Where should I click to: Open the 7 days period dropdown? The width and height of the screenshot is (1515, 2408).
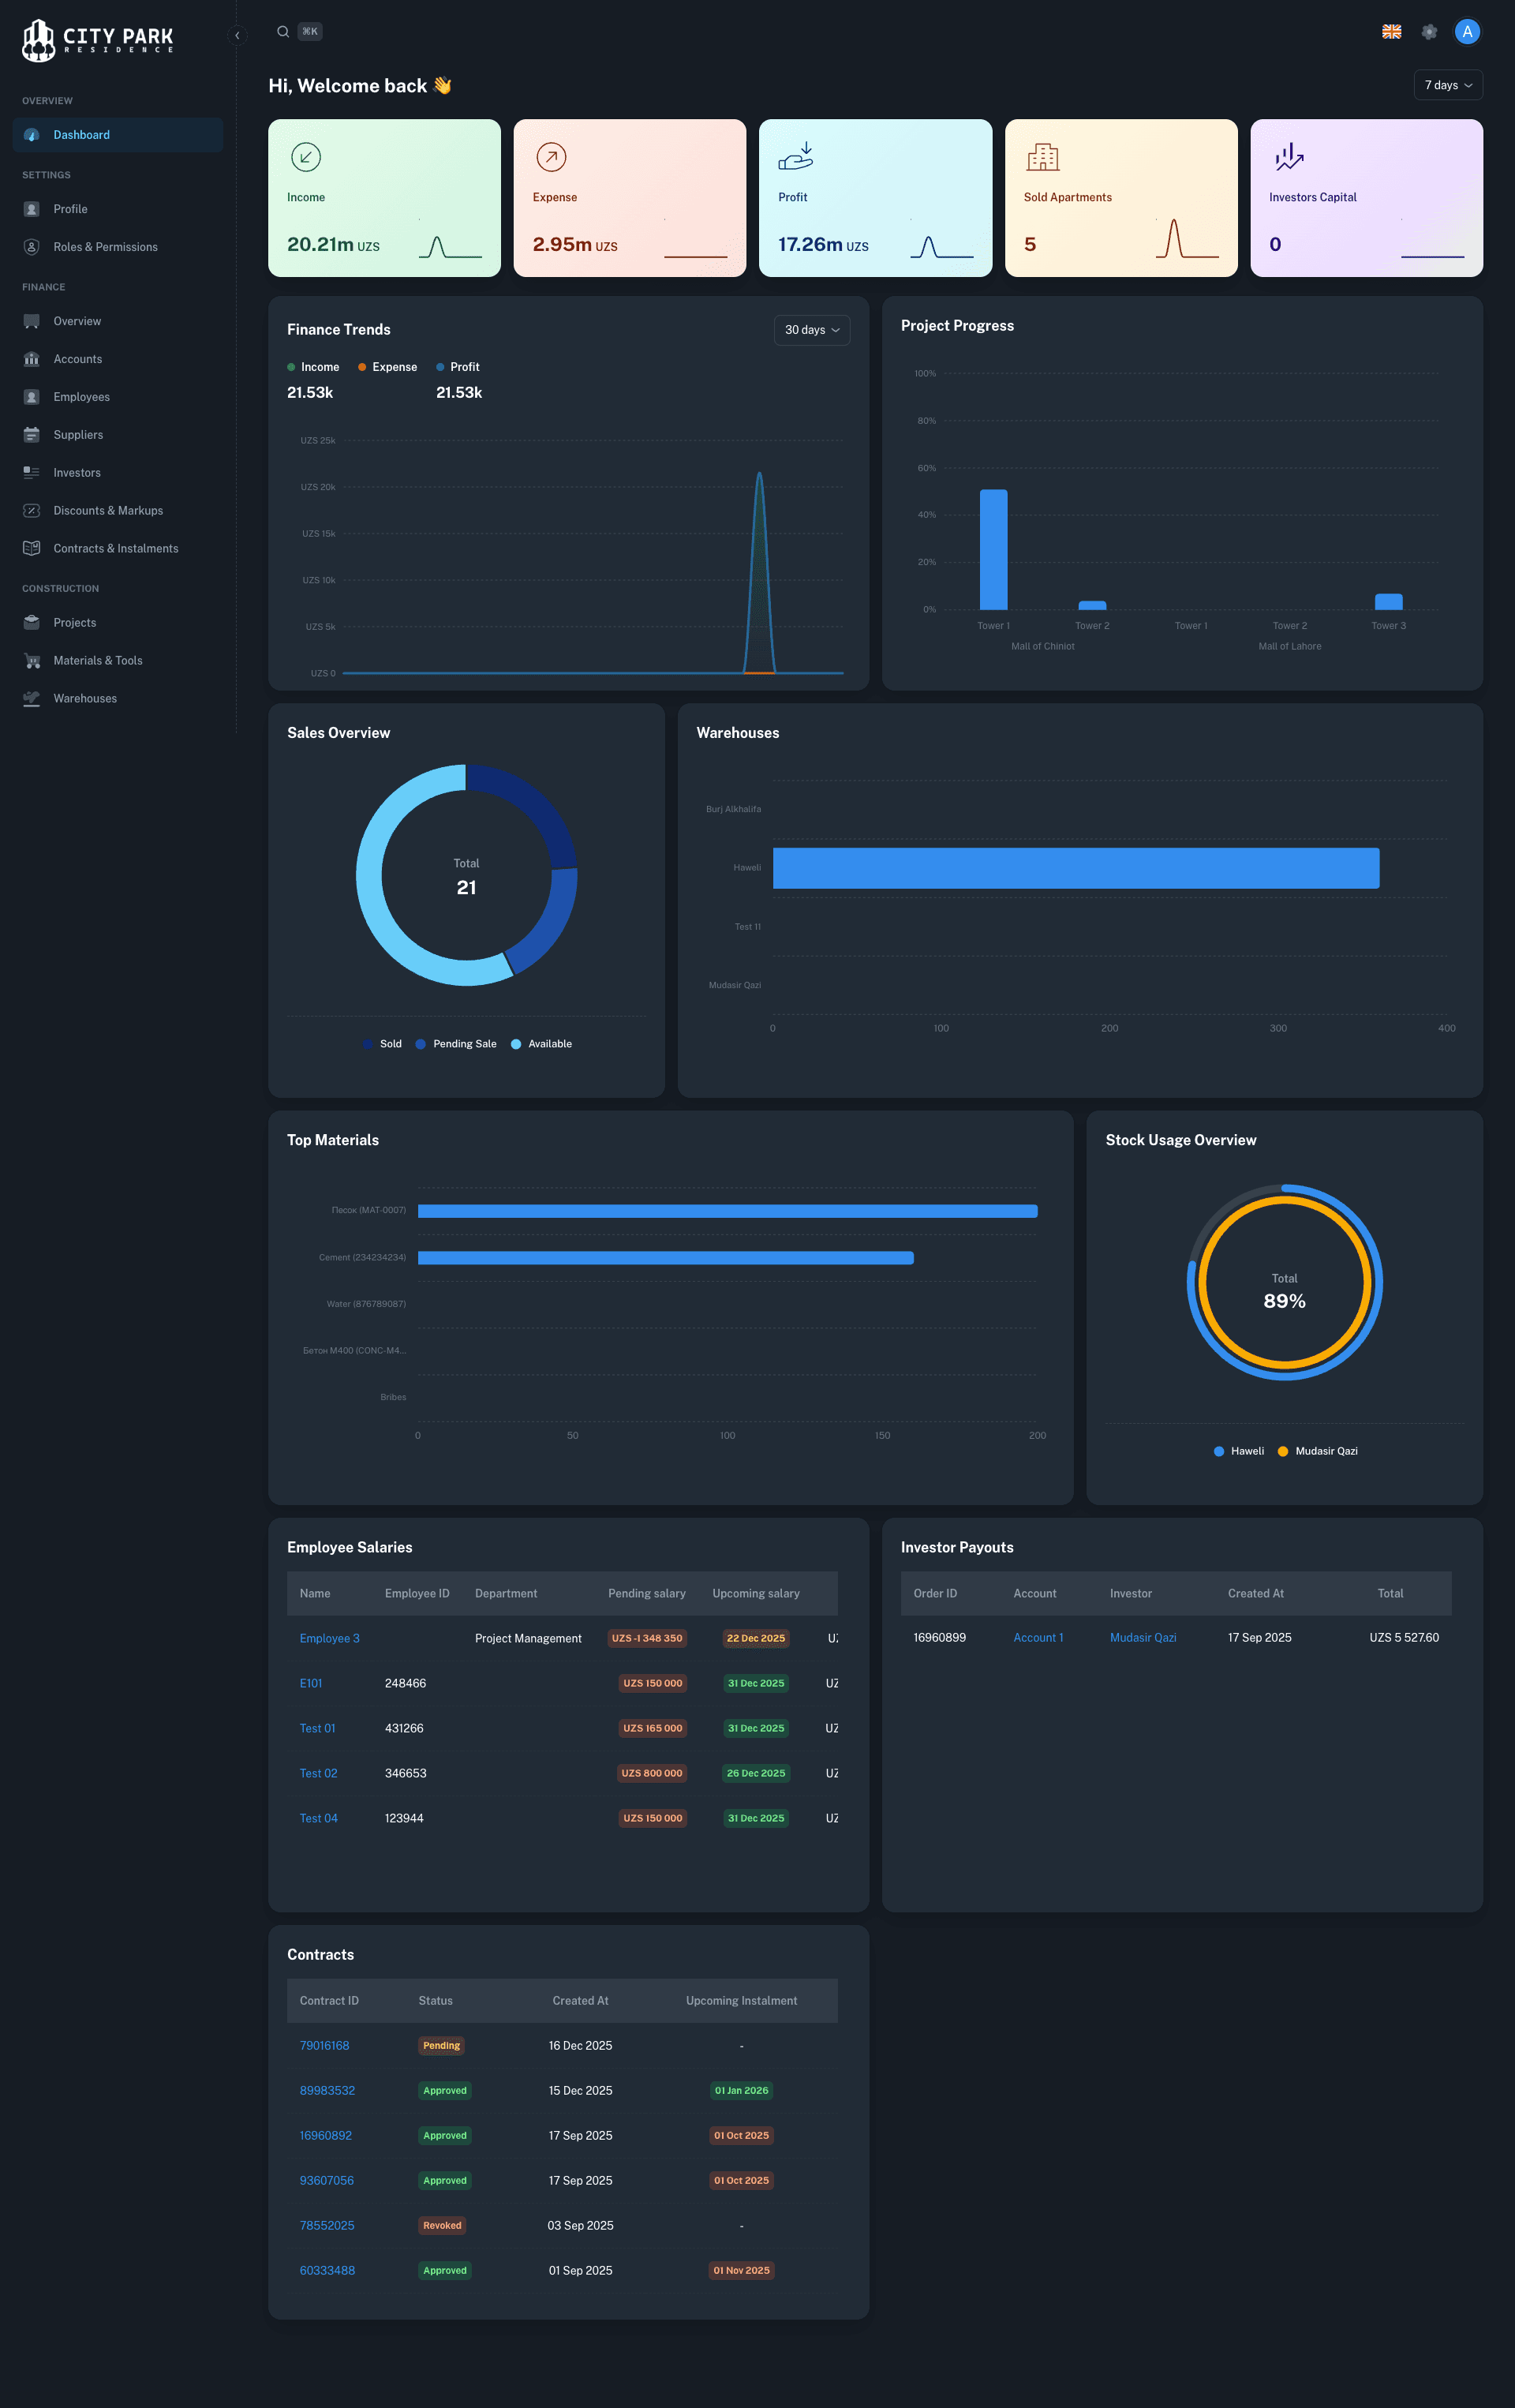pyautogui.click(x=1447, y=85)
